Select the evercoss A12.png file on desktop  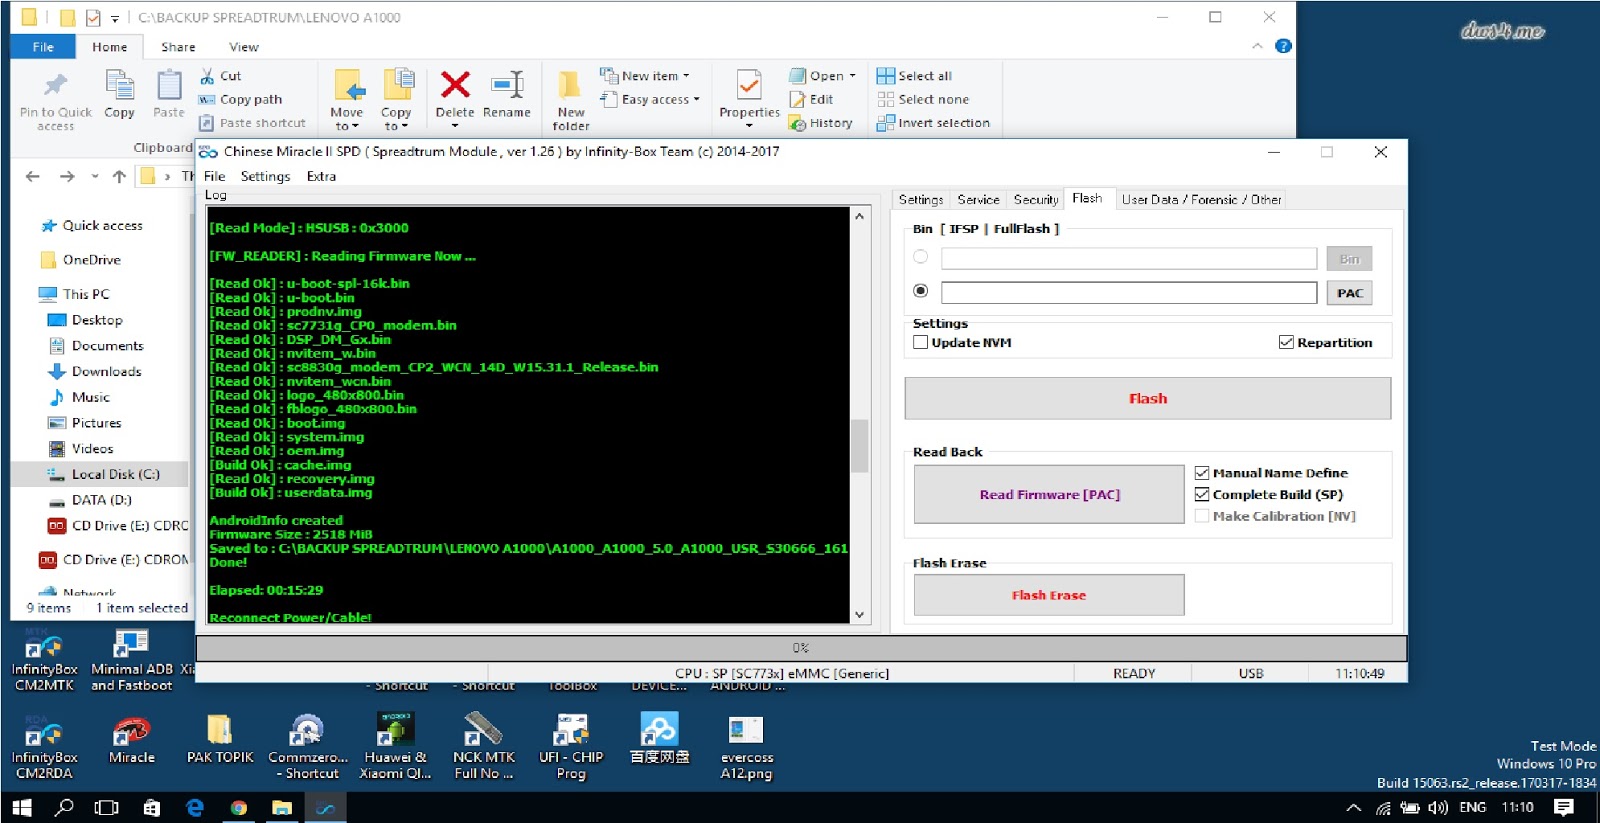(x=747, y=748)
